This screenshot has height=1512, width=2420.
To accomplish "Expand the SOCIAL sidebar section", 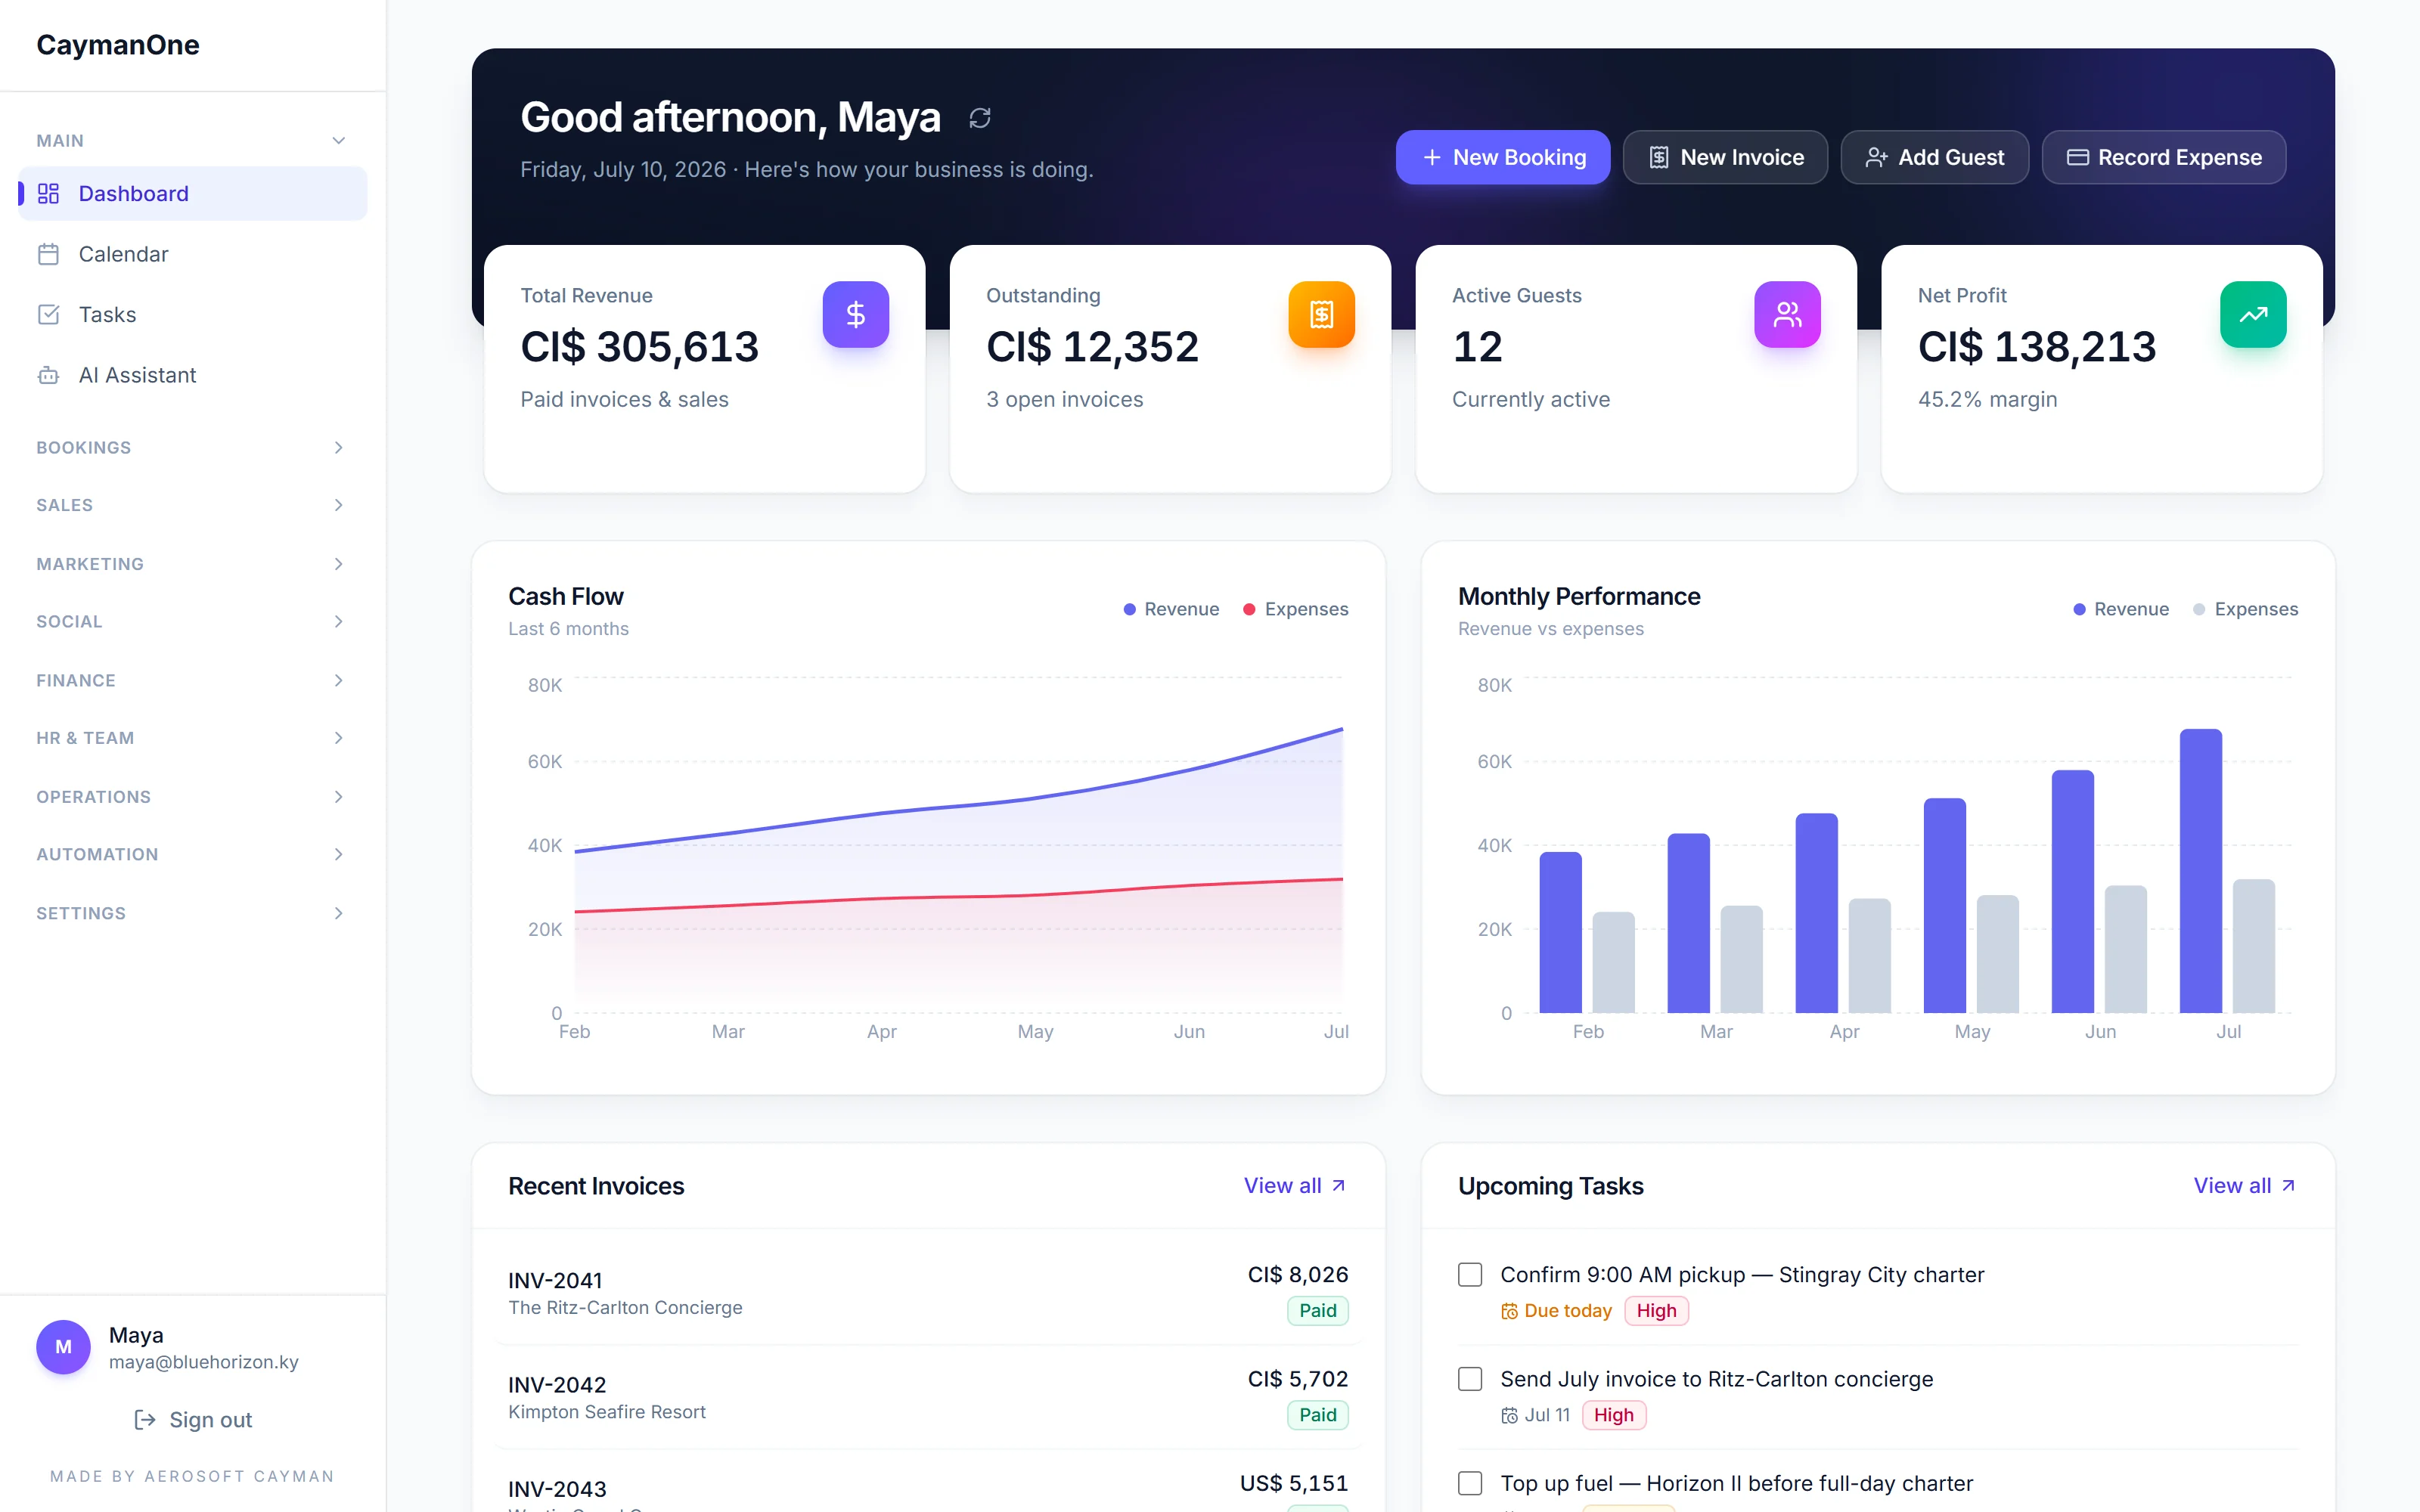I will (192, 621).
